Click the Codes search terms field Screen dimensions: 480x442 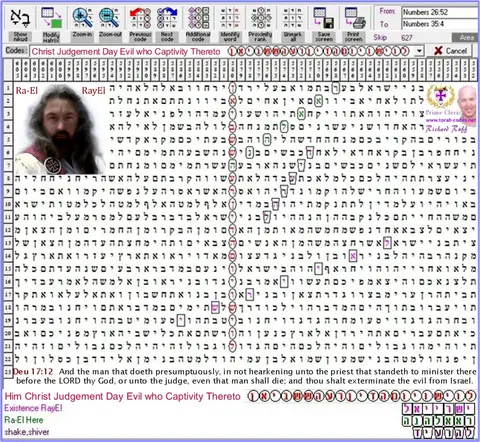[222, 51]
